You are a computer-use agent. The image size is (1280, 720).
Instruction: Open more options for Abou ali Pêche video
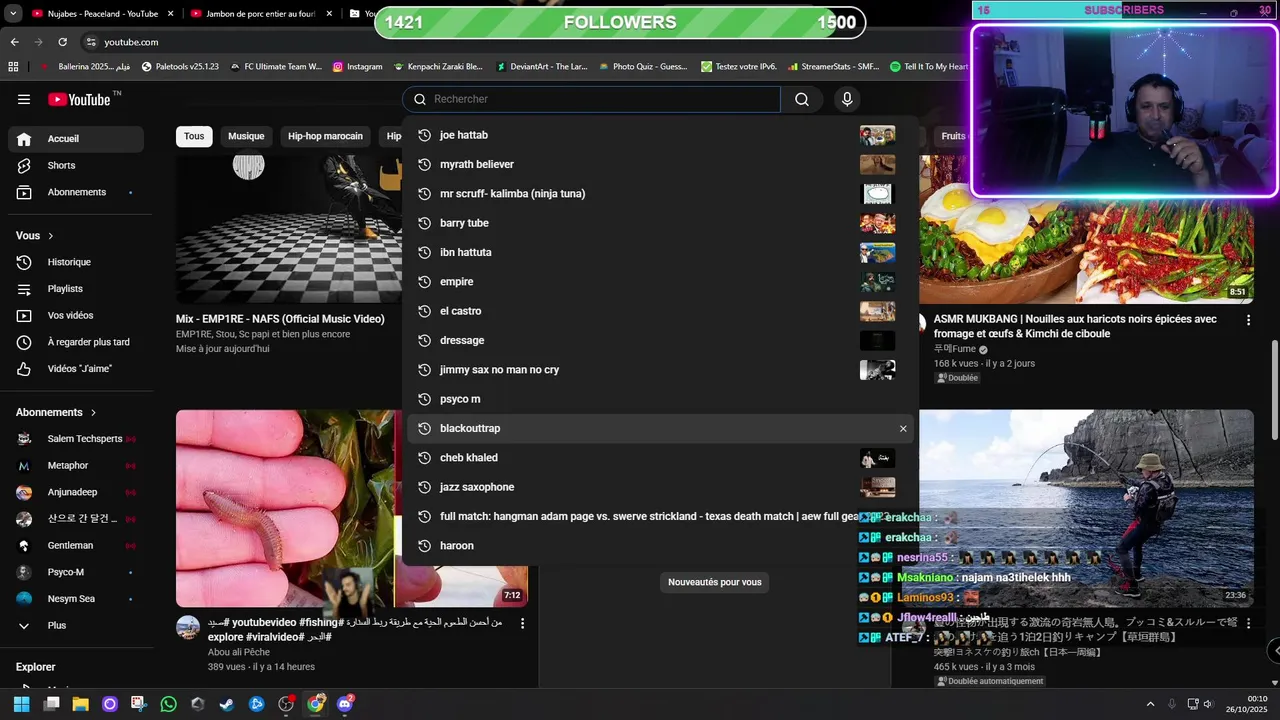(x=522, y=623)
